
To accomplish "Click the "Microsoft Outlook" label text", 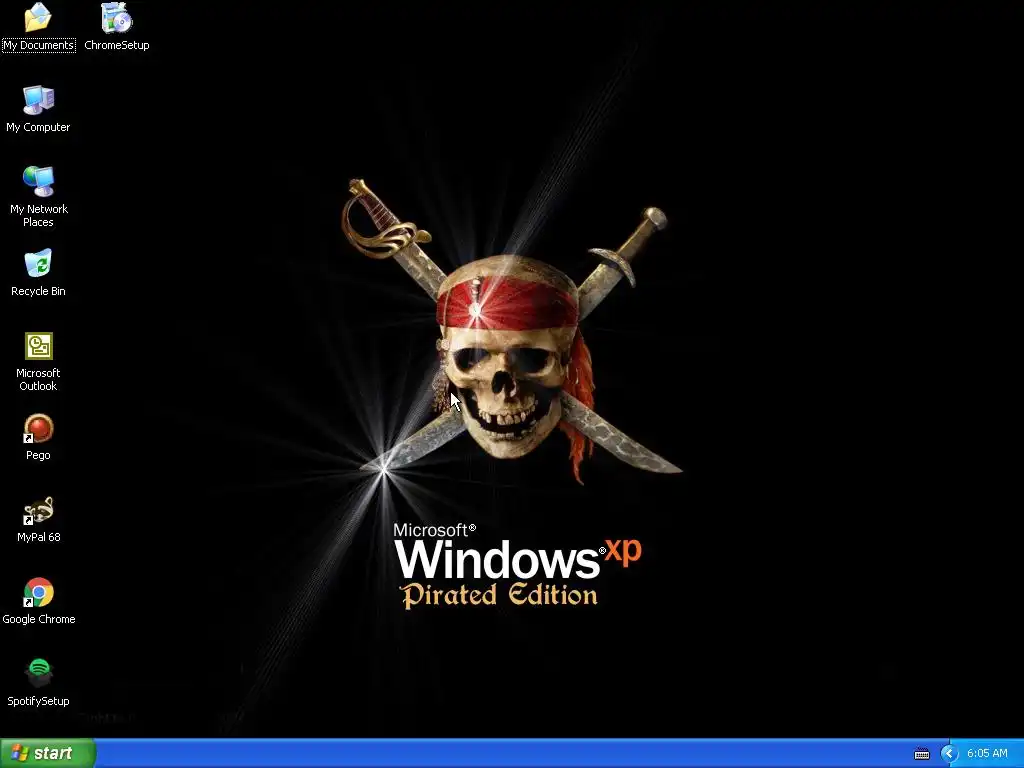I will click(x=39, y=379).
